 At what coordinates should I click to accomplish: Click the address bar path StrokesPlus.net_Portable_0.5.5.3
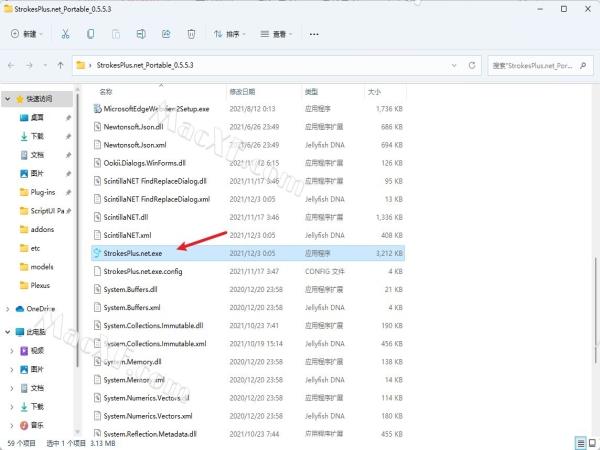point(145,65)
